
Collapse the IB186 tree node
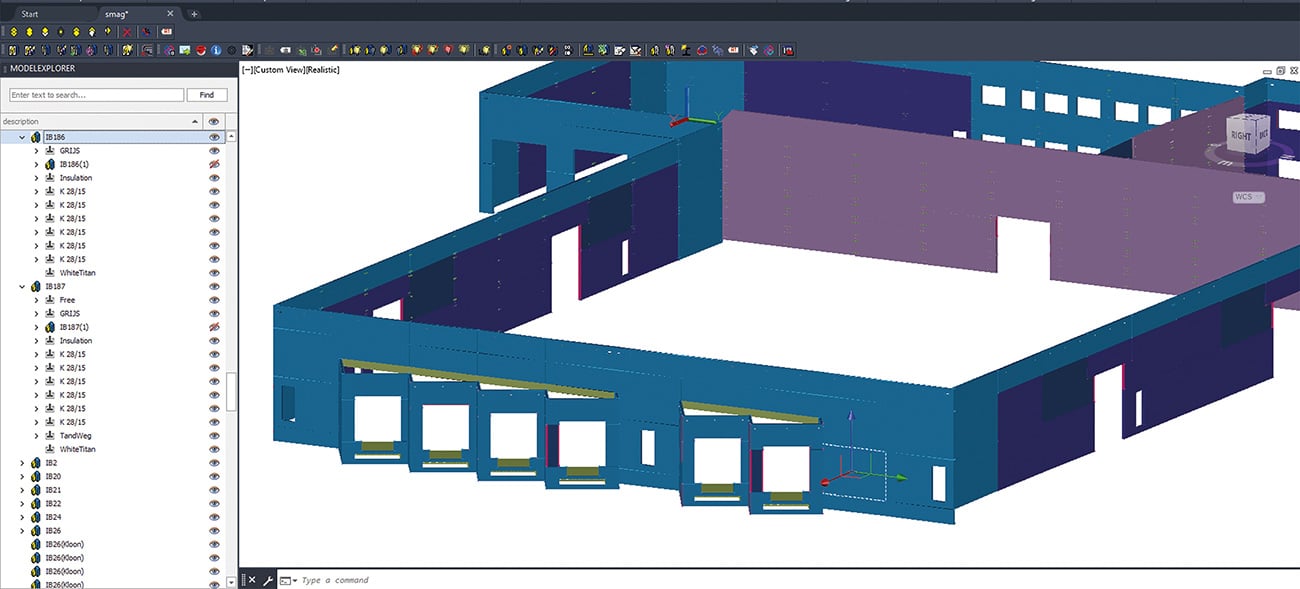[23, 137]
